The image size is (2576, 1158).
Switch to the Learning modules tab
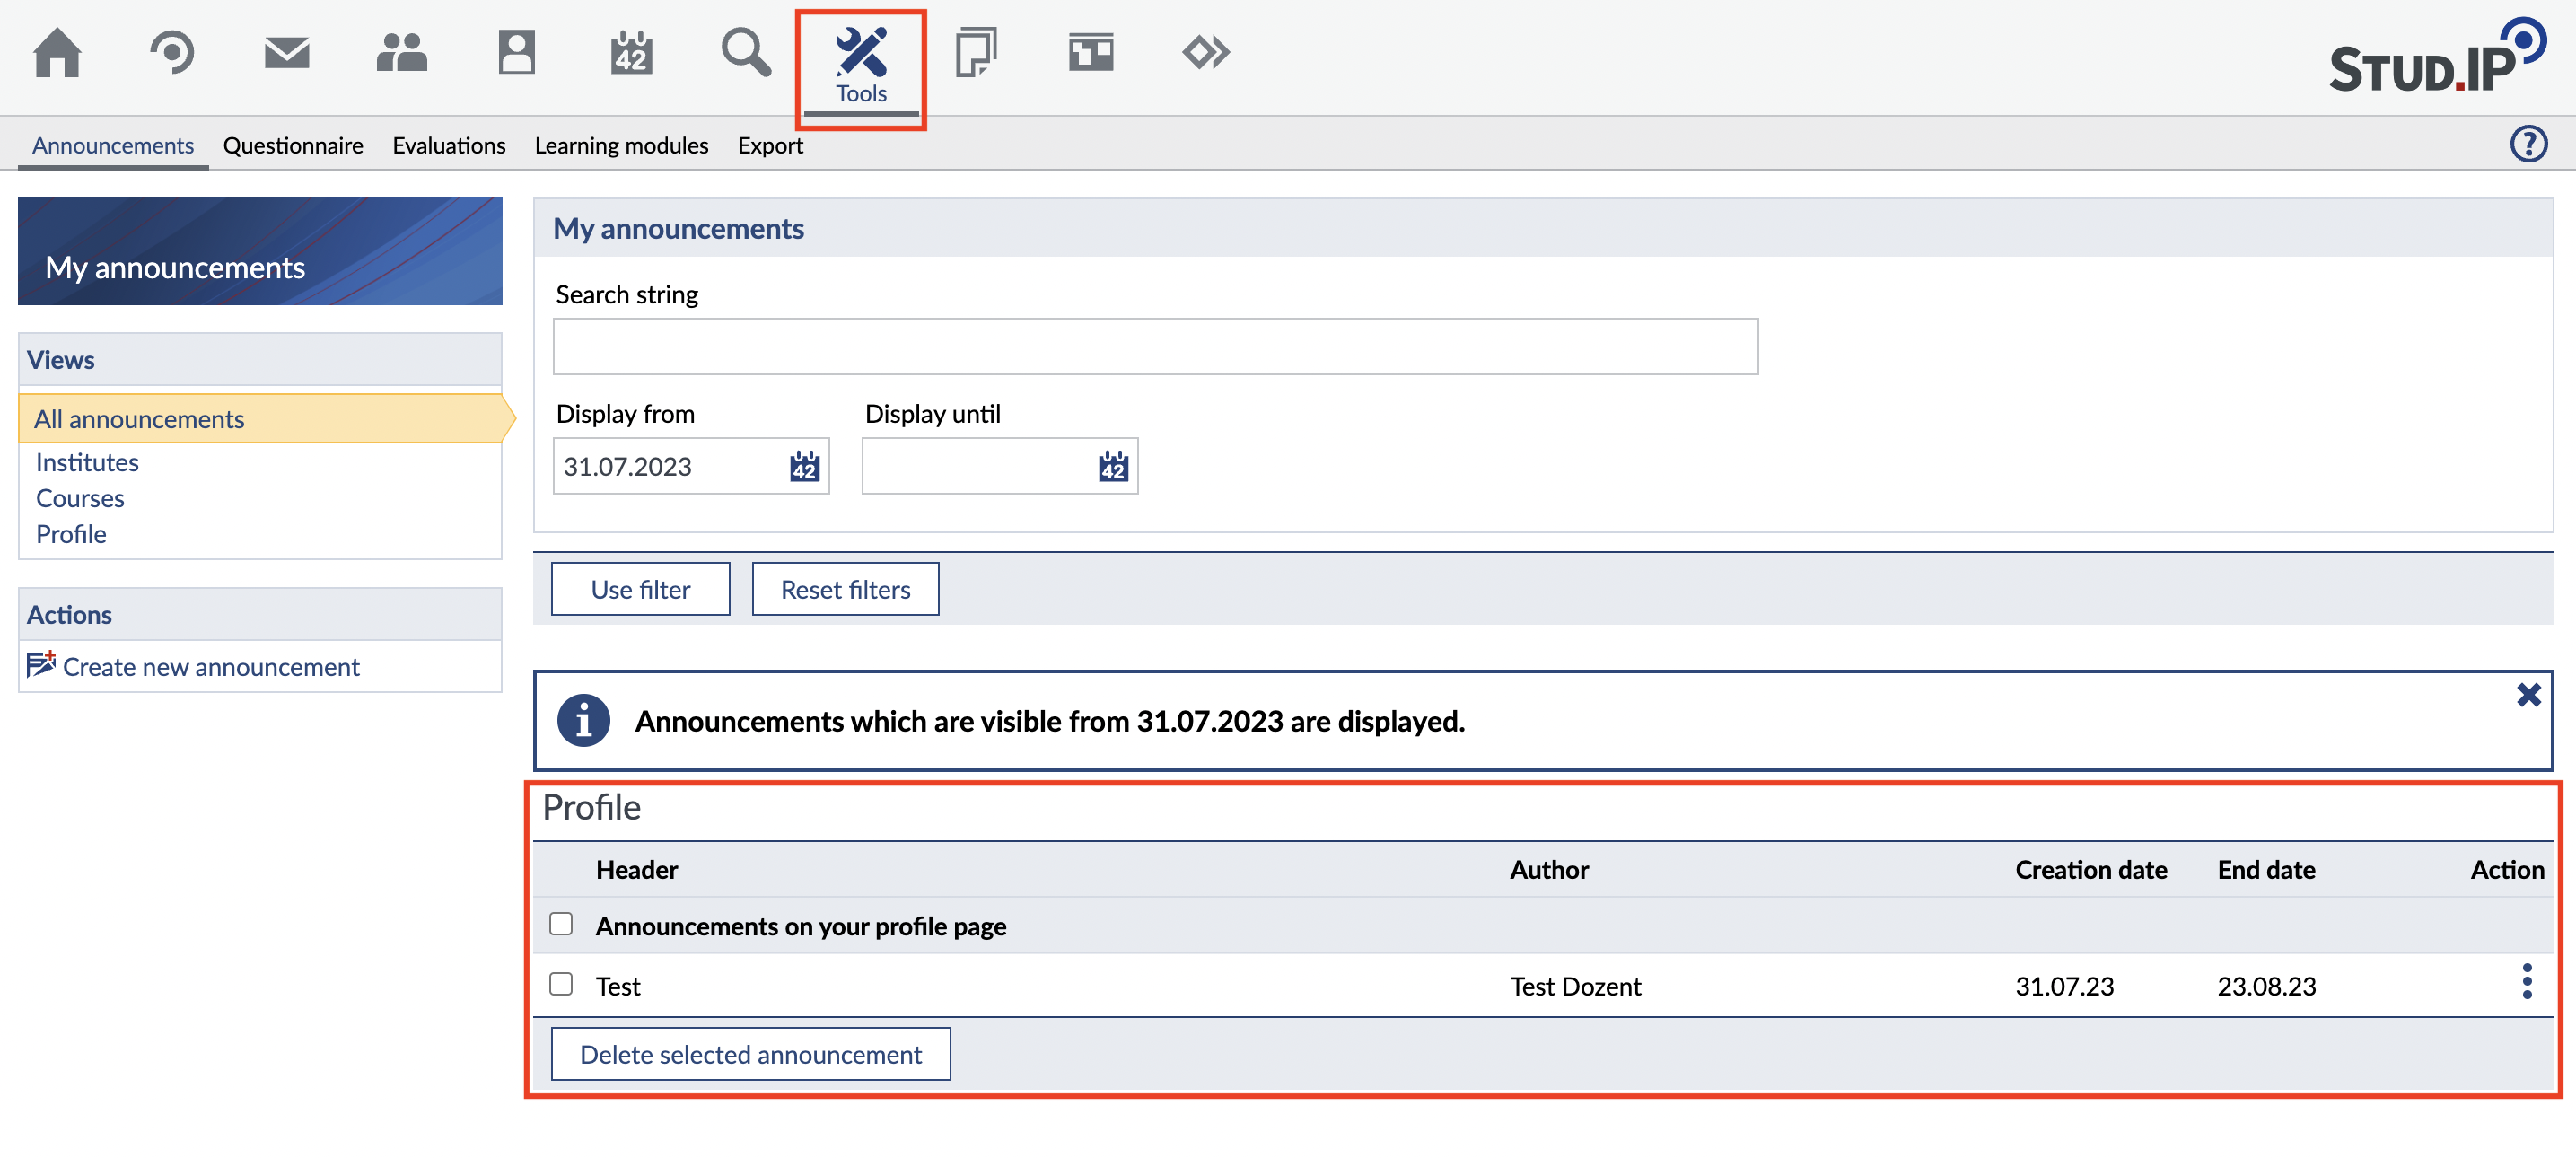pyautogui.click(x=621, y=146)
